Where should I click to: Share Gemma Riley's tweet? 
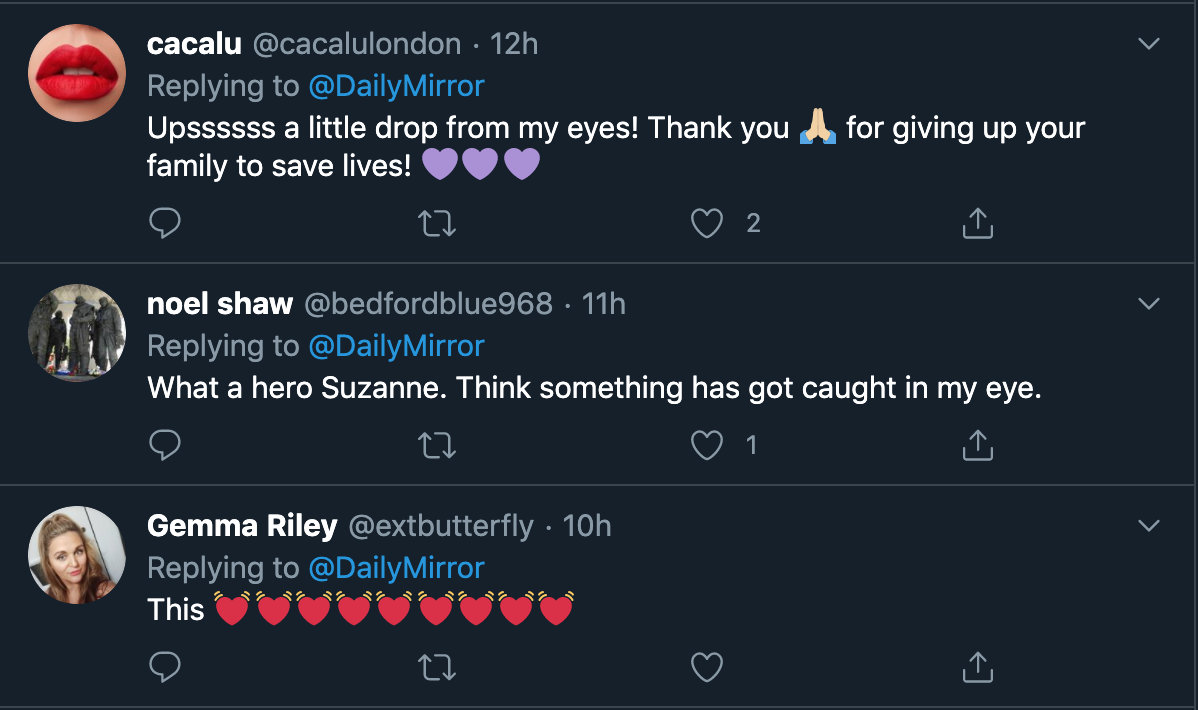point(977,667)
